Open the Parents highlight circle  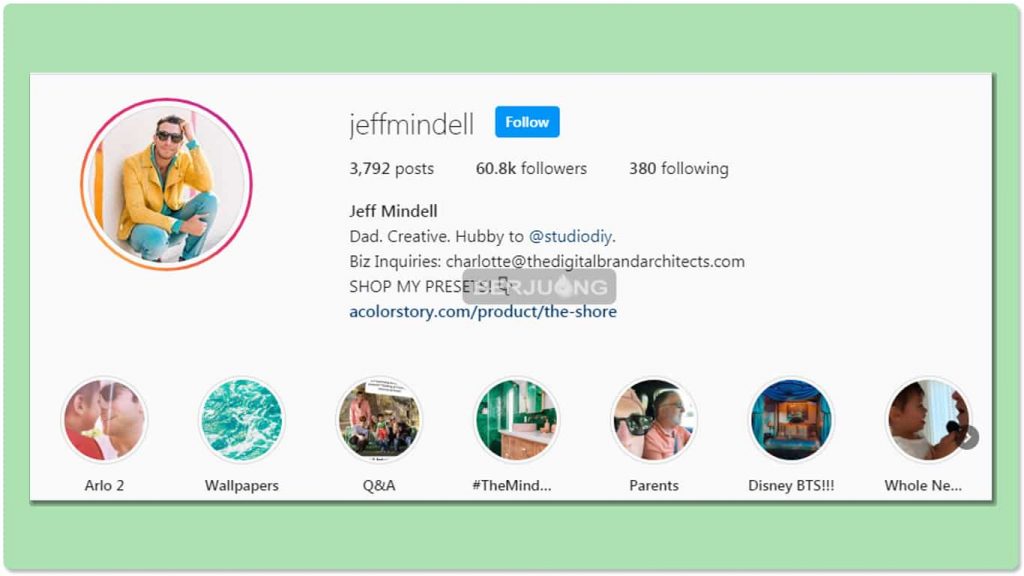point(654,420)
